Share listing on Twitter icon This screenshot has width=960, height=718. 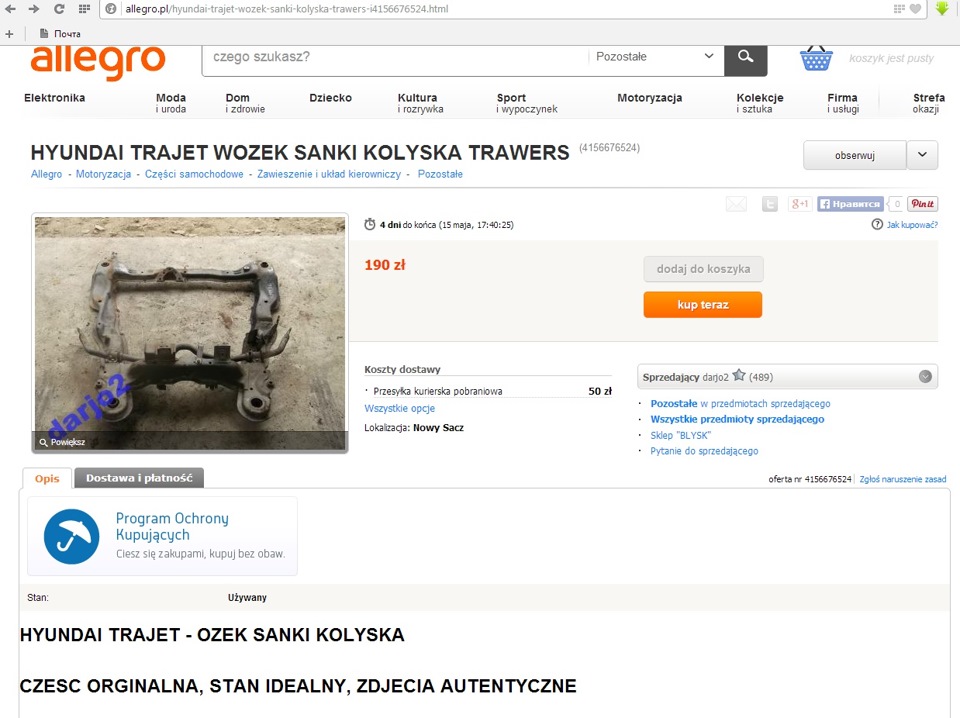(x=770, y=204)
